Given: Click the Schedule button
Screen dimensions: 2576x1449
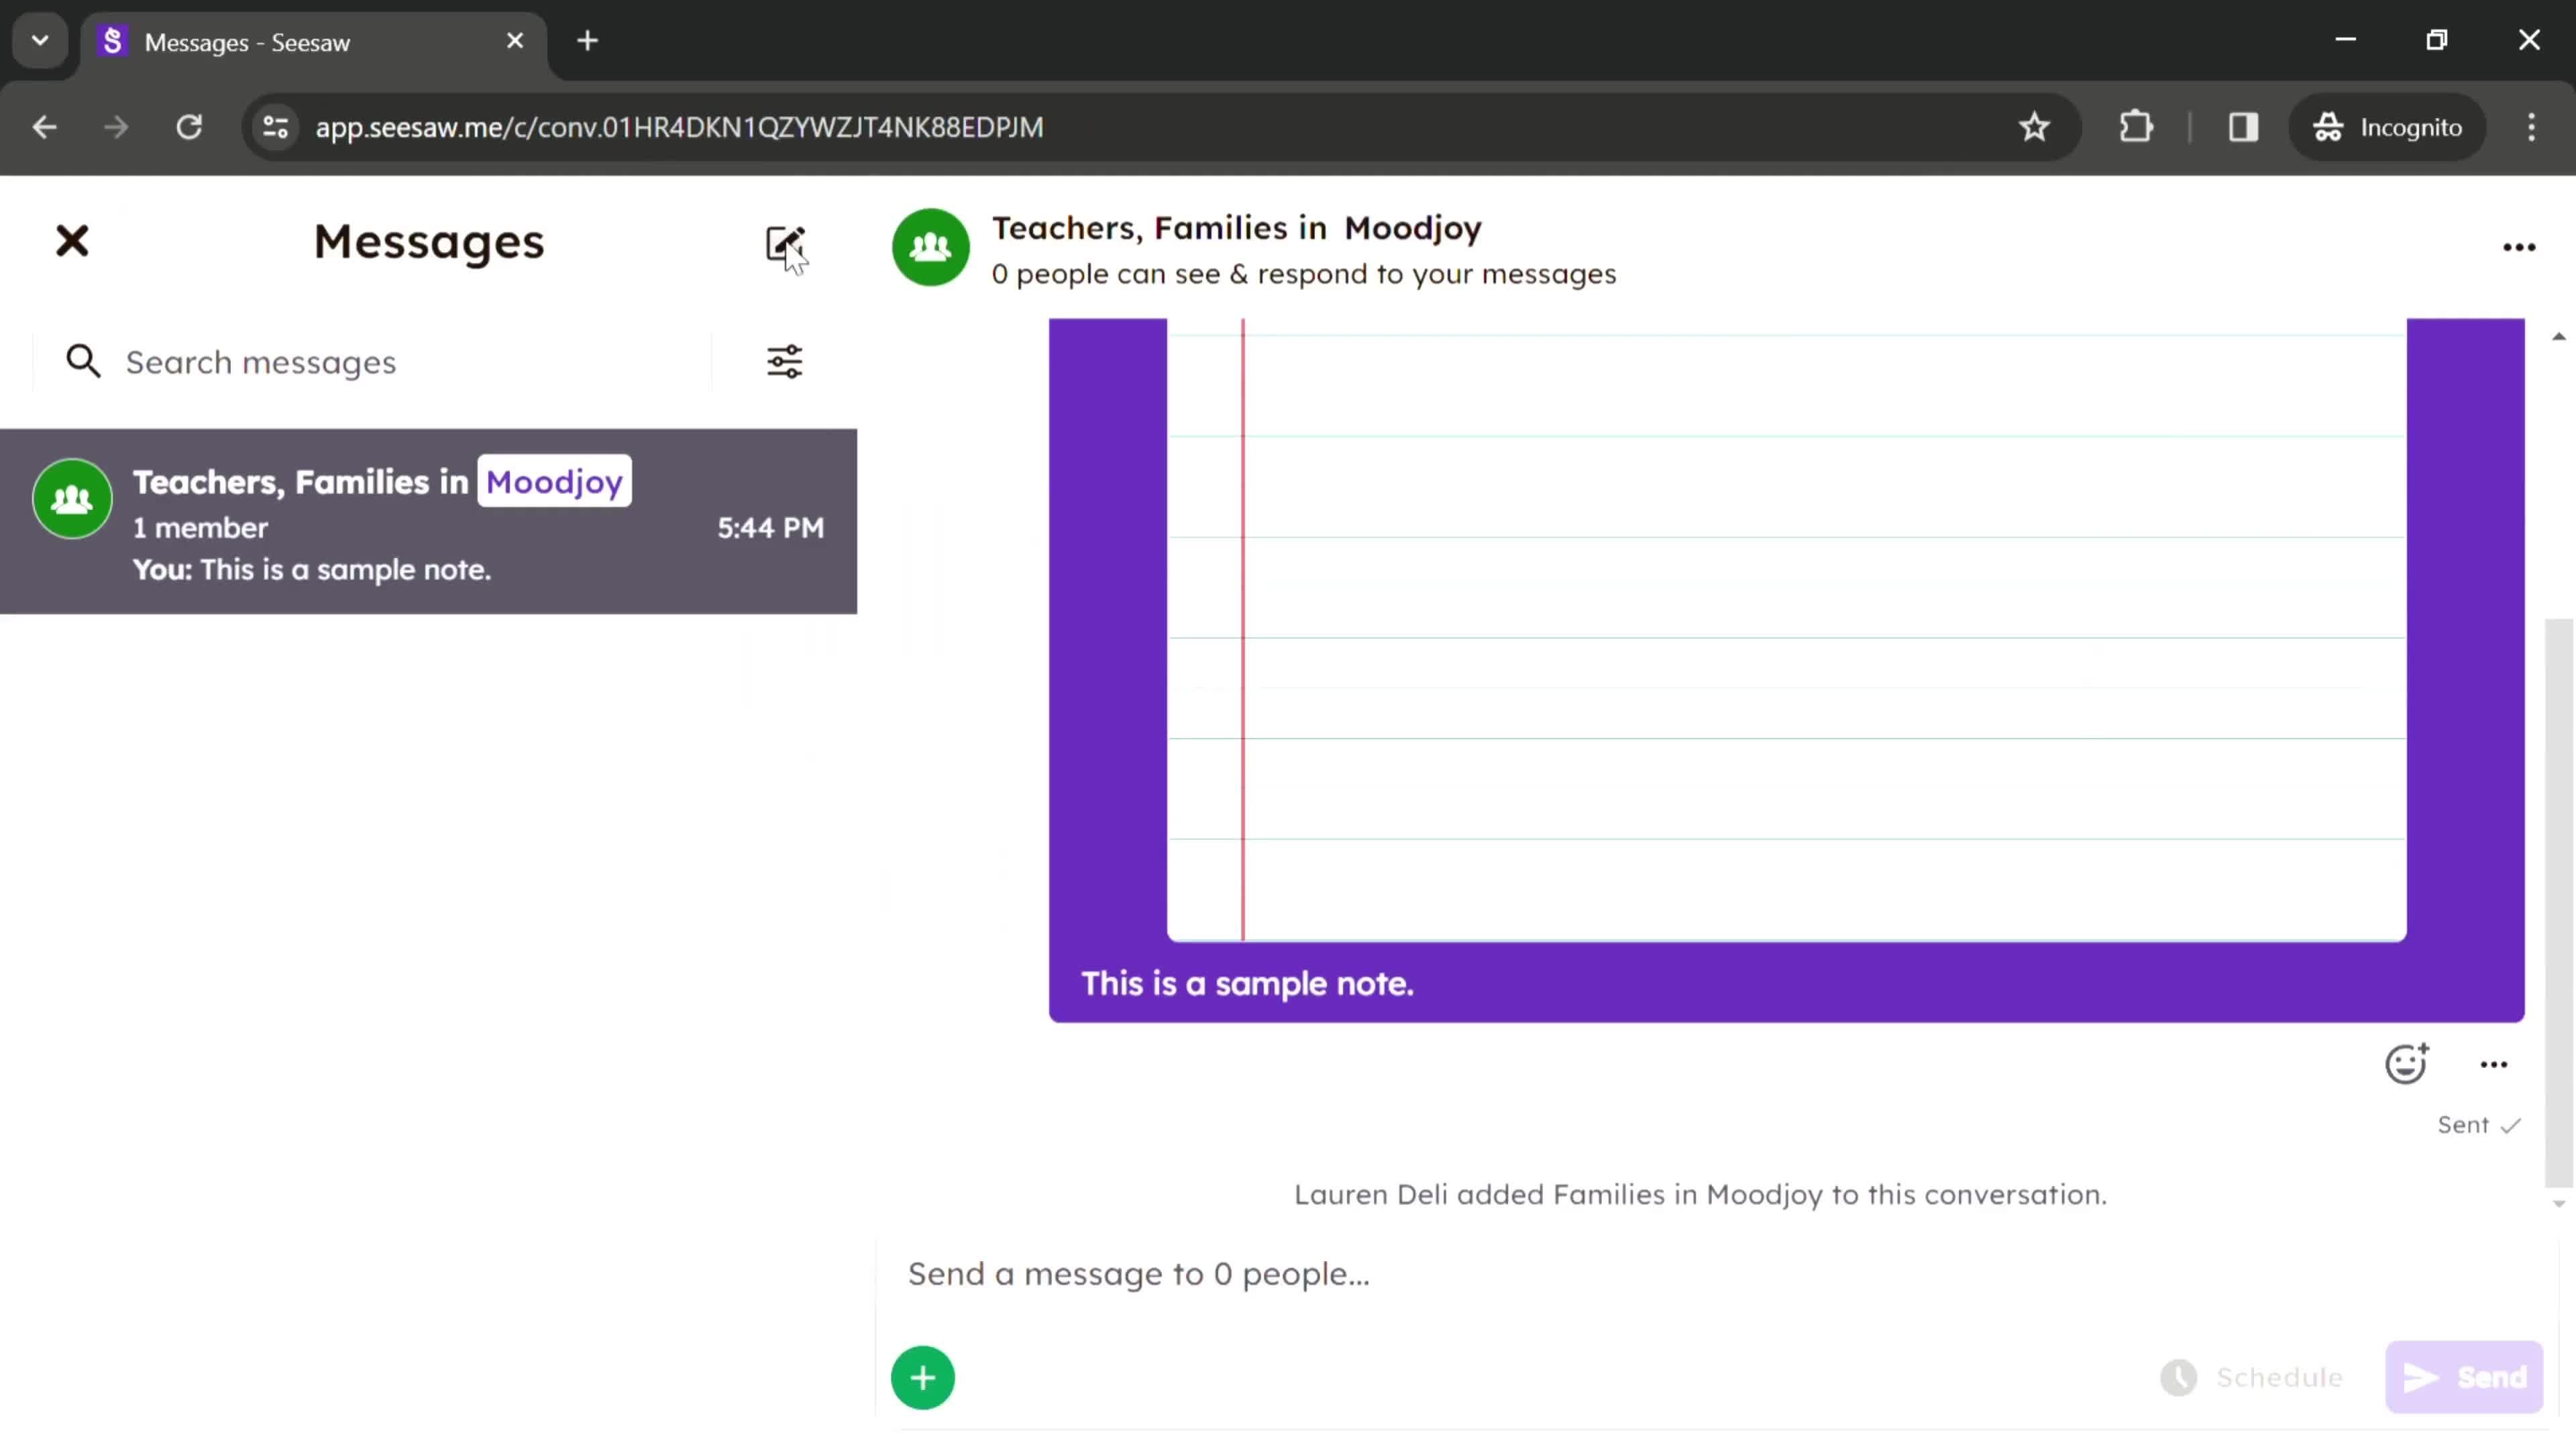Looking at the screenshot, I should [2252, 1378].
